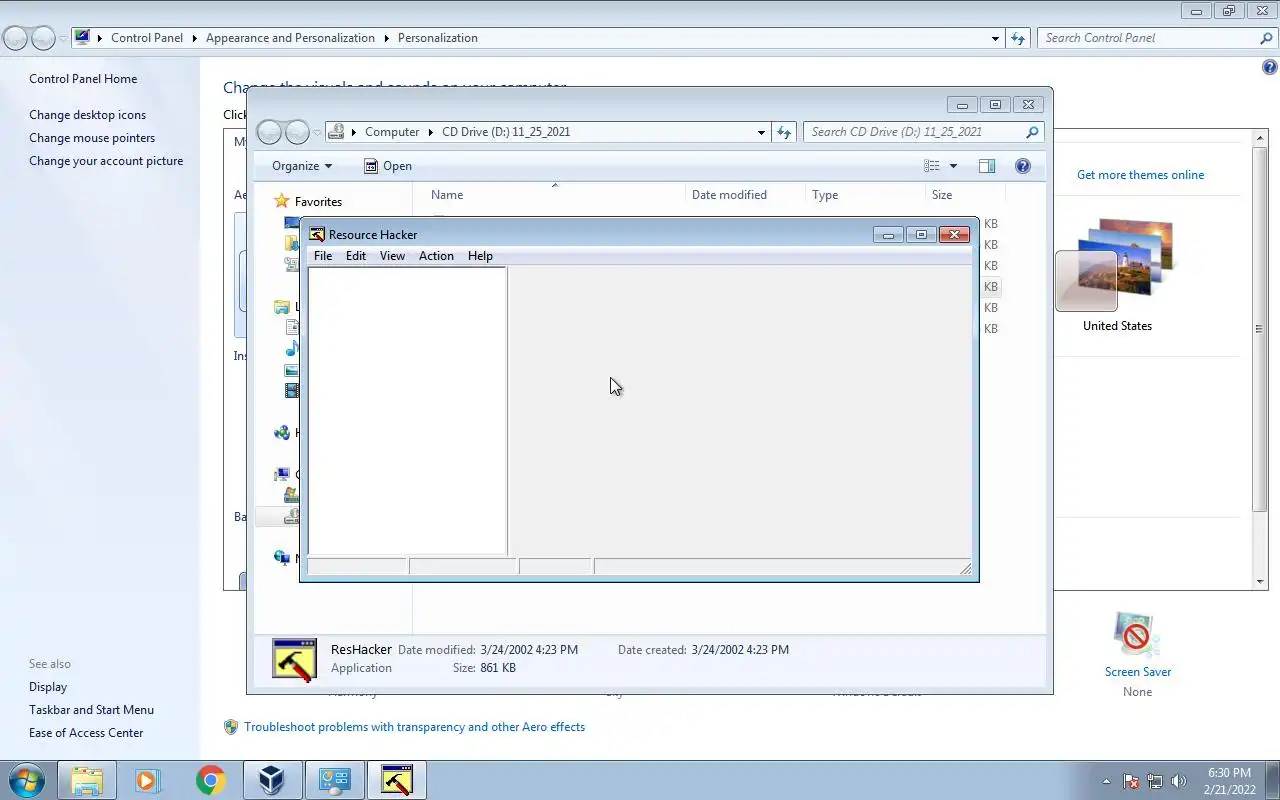Click the Control Panel Home link

(x=83, y=79)
